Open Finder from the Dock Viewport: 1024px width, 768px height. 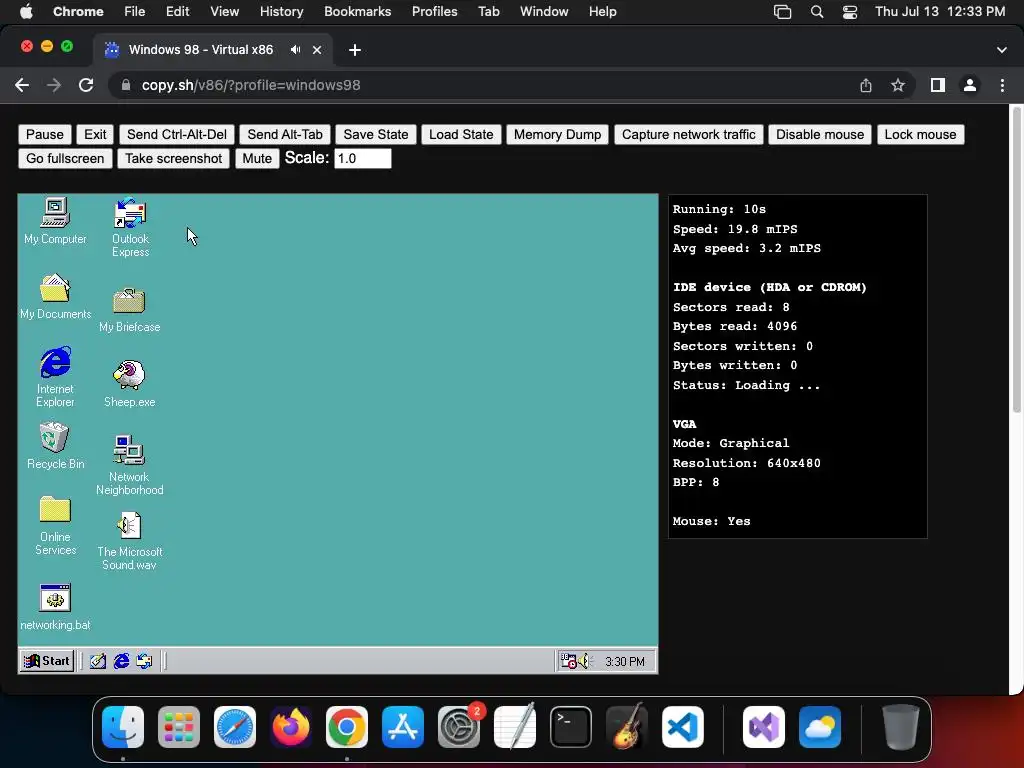pyautogui.click(x=123, y=727)
